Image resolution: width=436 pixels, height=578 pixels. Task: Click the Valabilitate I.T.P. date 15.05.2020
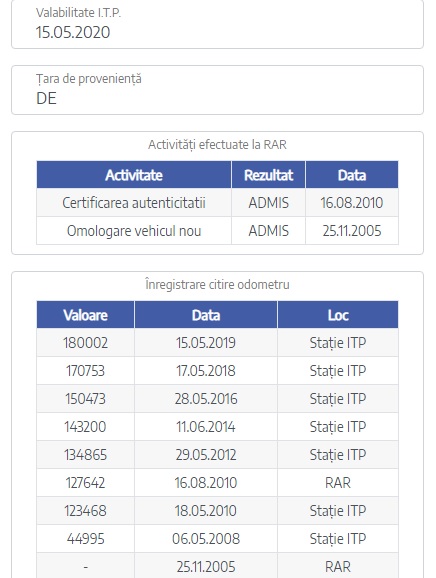point(73,32)
